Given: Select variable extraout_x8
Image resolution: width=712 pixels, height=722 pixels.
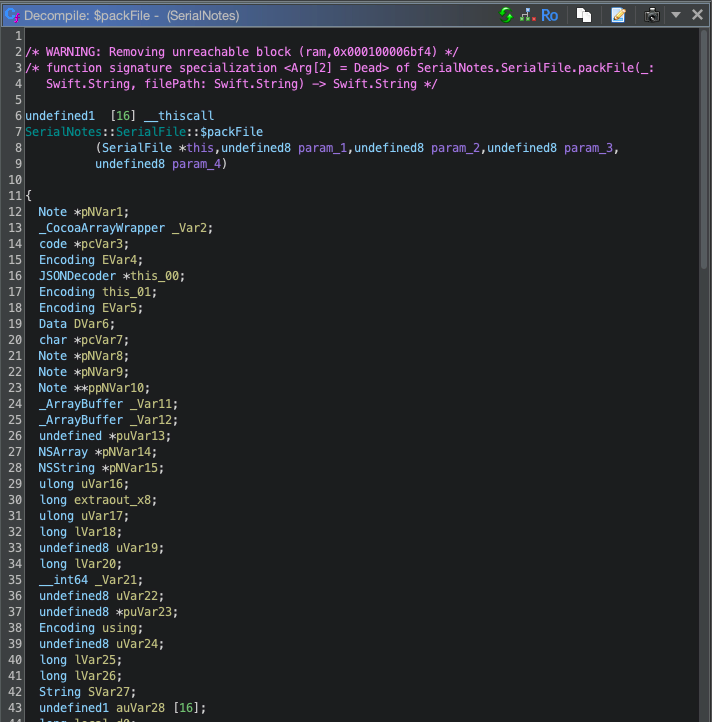Looking at the screenshot, I should (113, 500).
